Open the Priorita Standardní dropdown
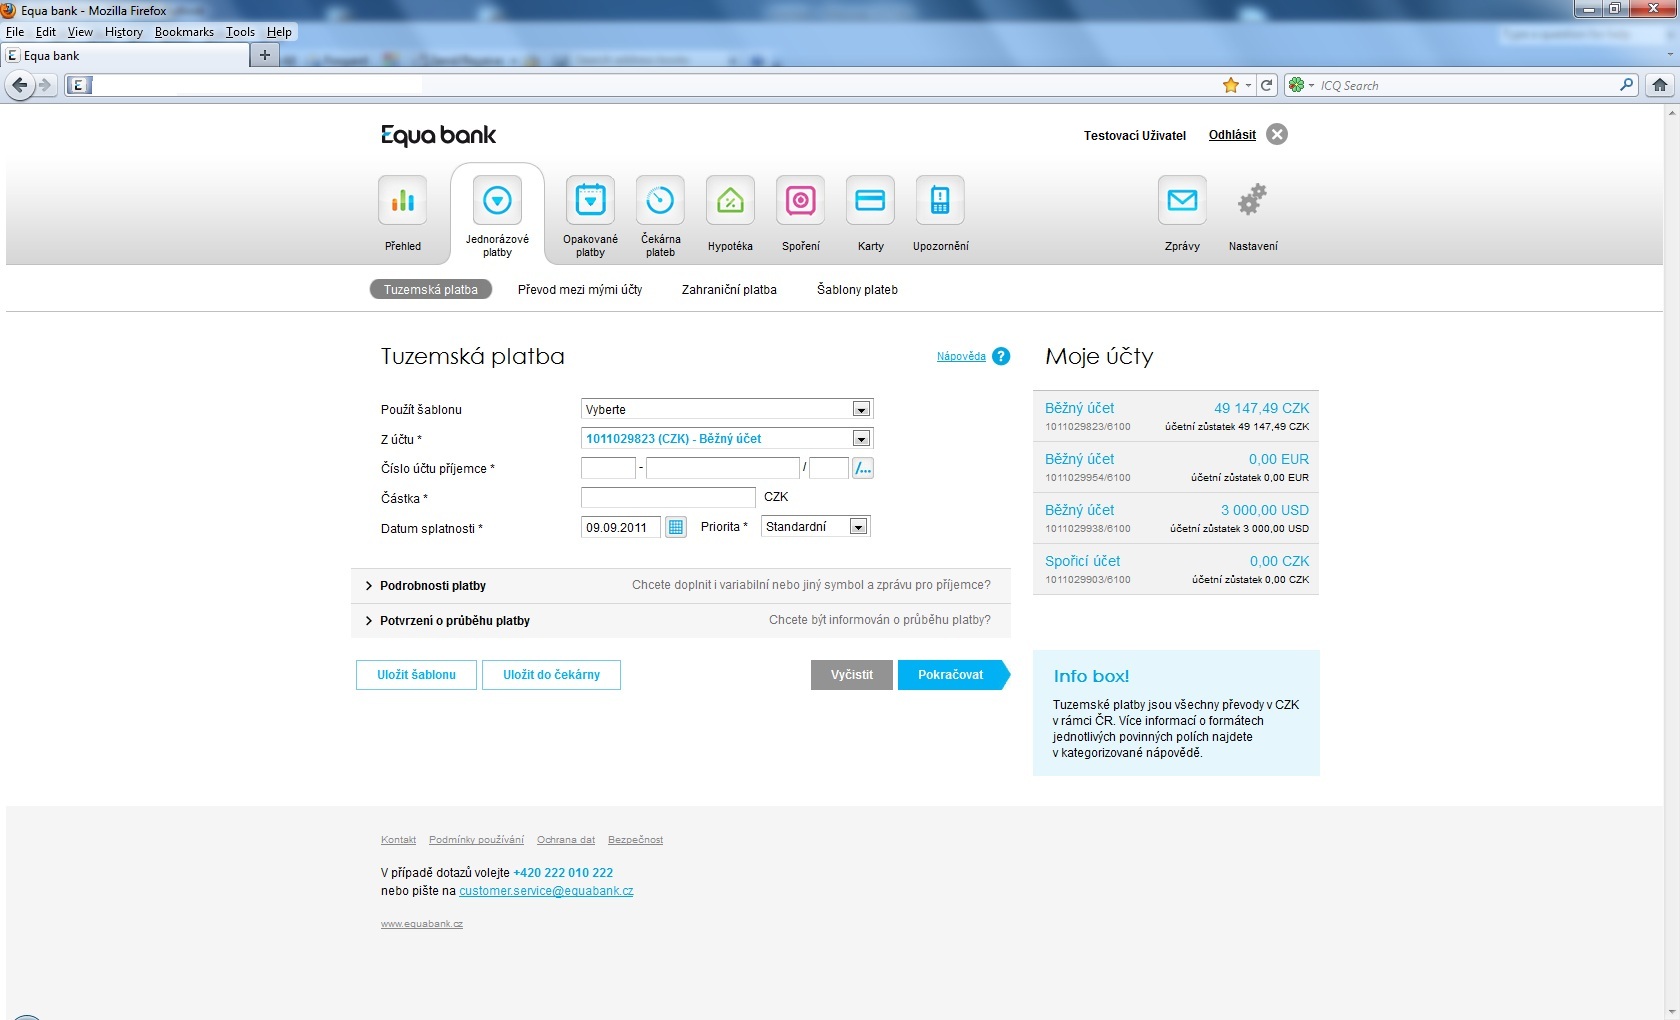The width and height of the screenshot is (1680, 1020). [816, 526]
